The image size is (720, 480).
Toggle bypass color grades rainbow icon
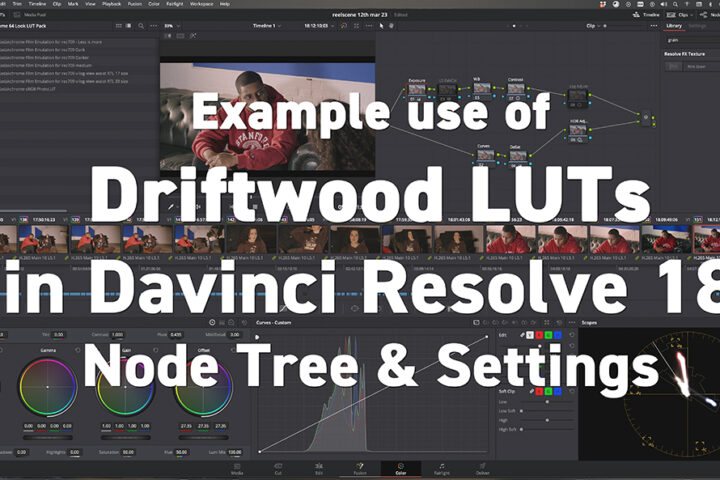[344, 26]
